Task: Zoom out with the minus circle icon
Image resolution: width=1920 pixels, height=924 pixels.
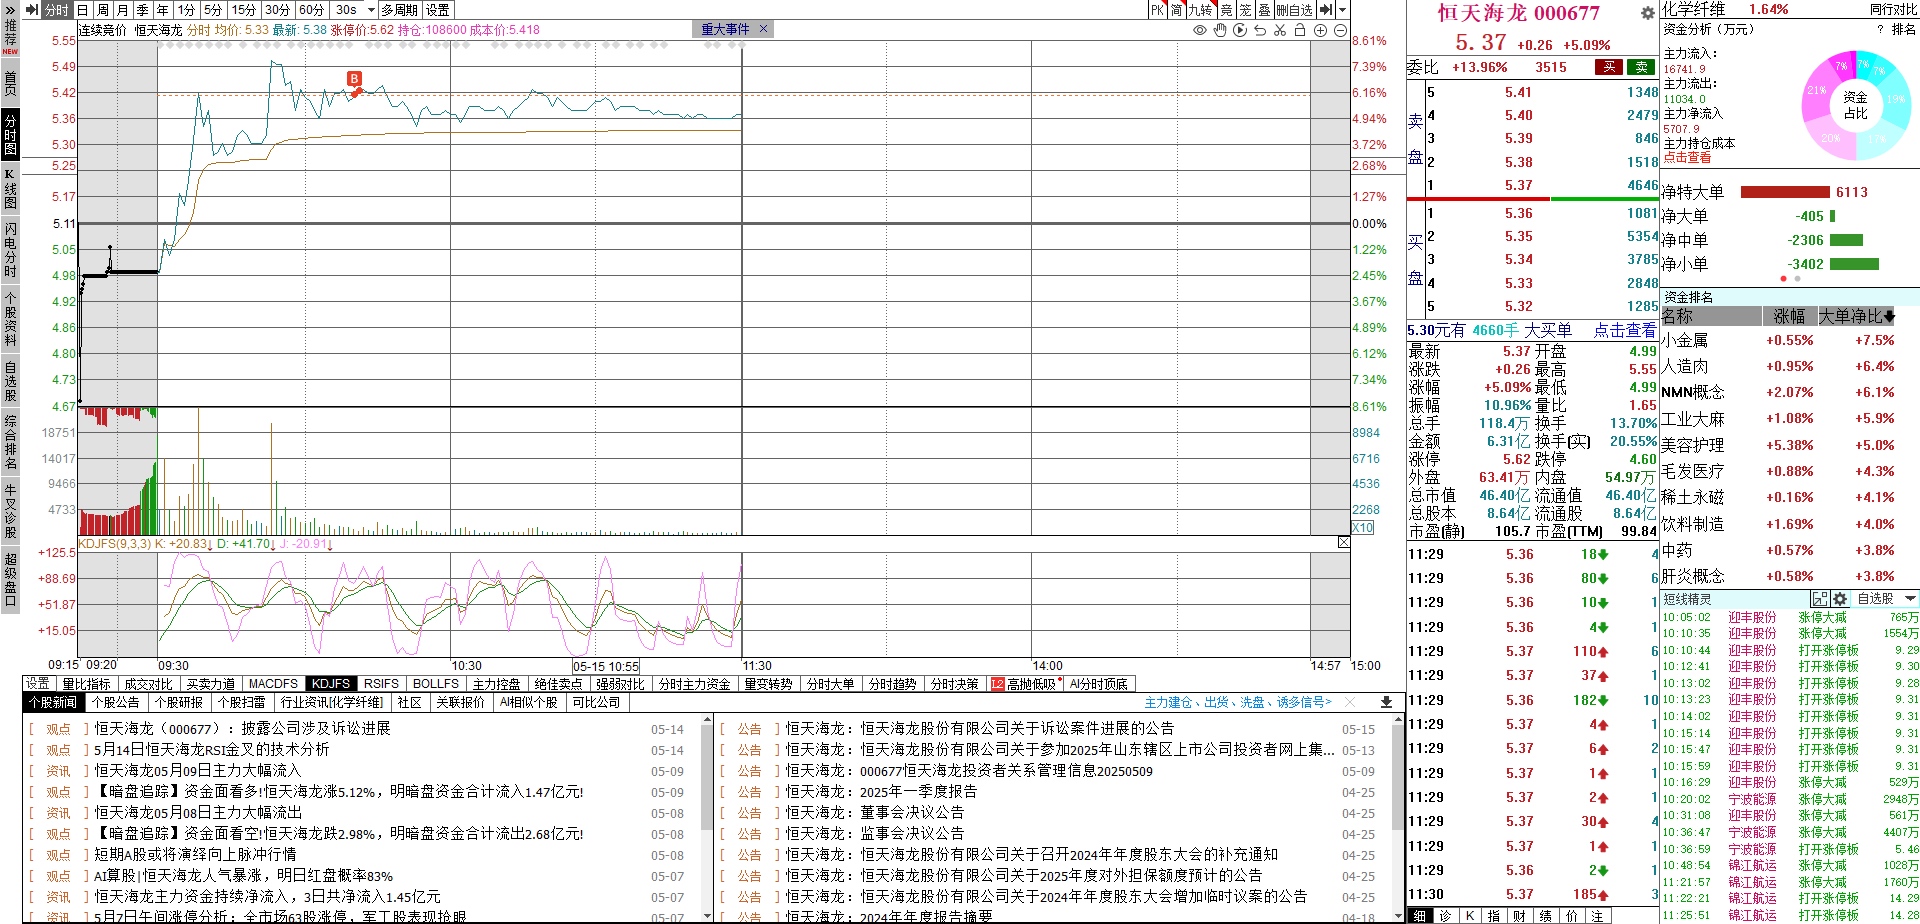Action: (x=1340, y=30)
